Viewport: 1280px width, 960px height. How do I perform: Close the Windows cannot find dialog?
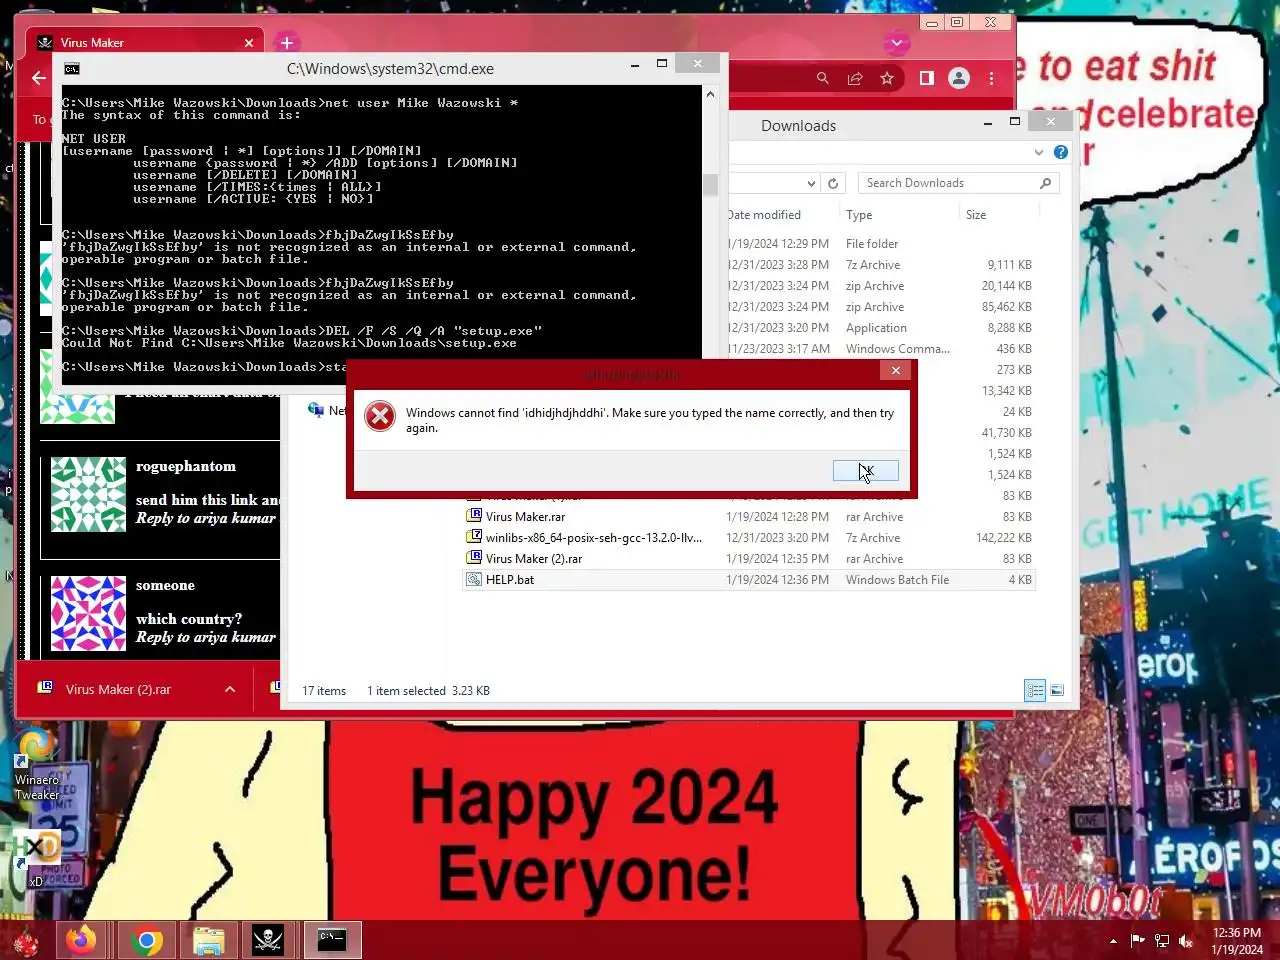pos(896,371)
